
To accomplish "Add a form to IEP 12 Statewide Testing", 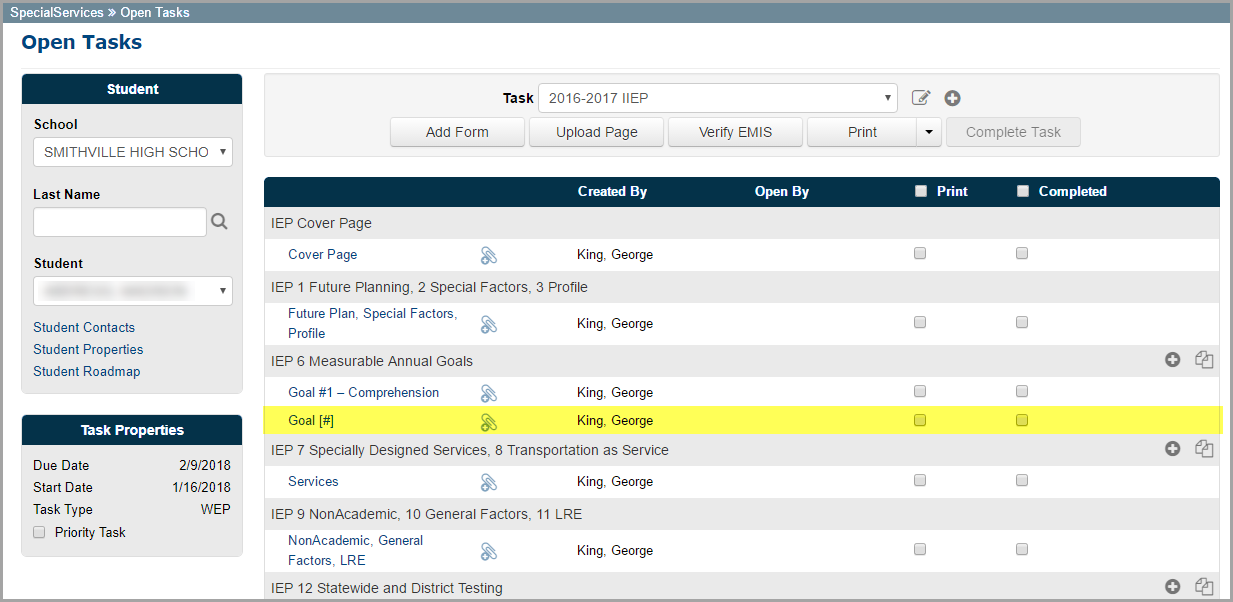I will [x=1173, y=587].
